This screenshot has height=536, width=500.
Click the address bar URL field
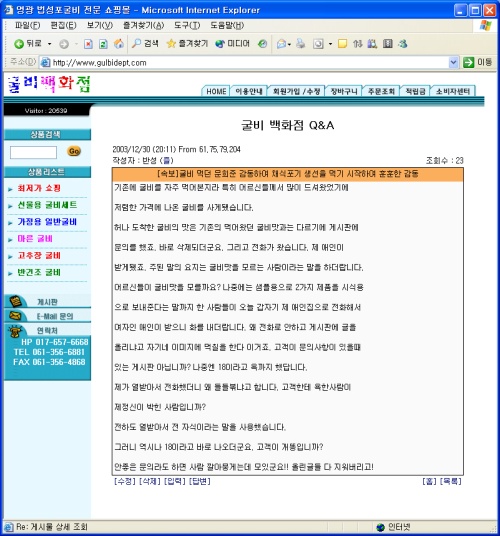click(249, 63)
